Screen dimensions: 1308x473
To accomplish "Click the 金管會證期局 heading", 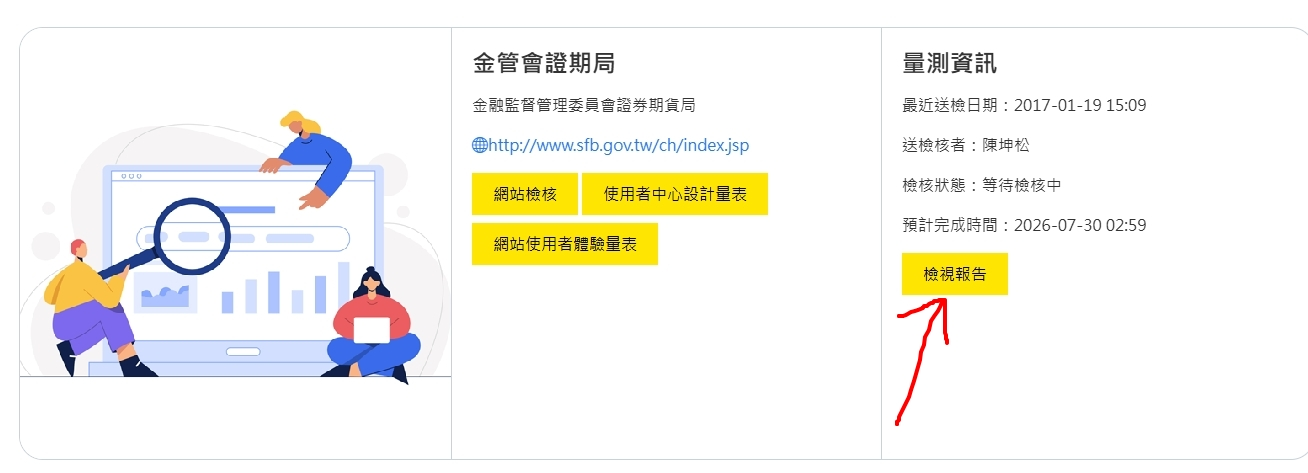I will pyautogui.click(x=544, y=64).
